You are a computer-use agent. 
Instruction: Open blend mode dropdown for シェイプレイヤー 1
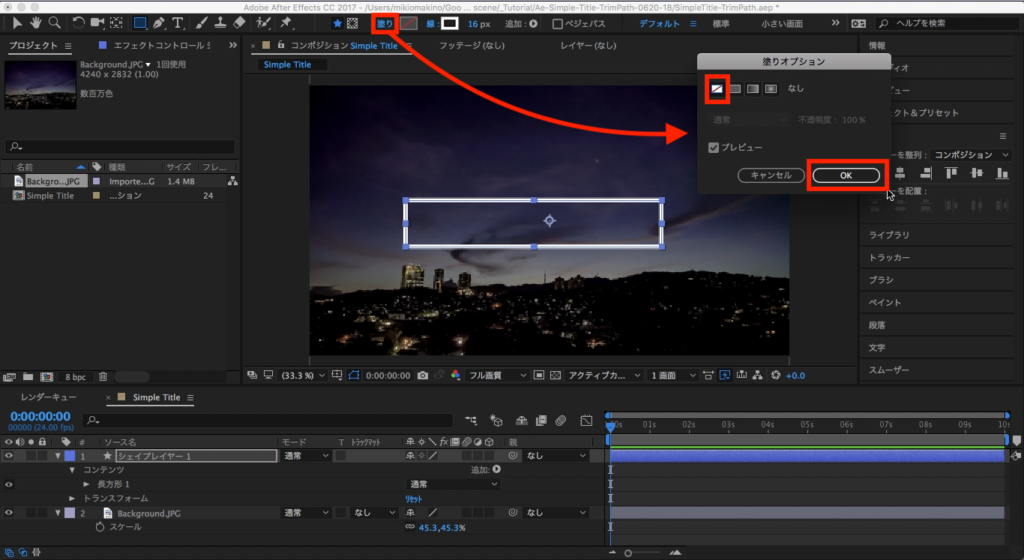tap(305, 456)
